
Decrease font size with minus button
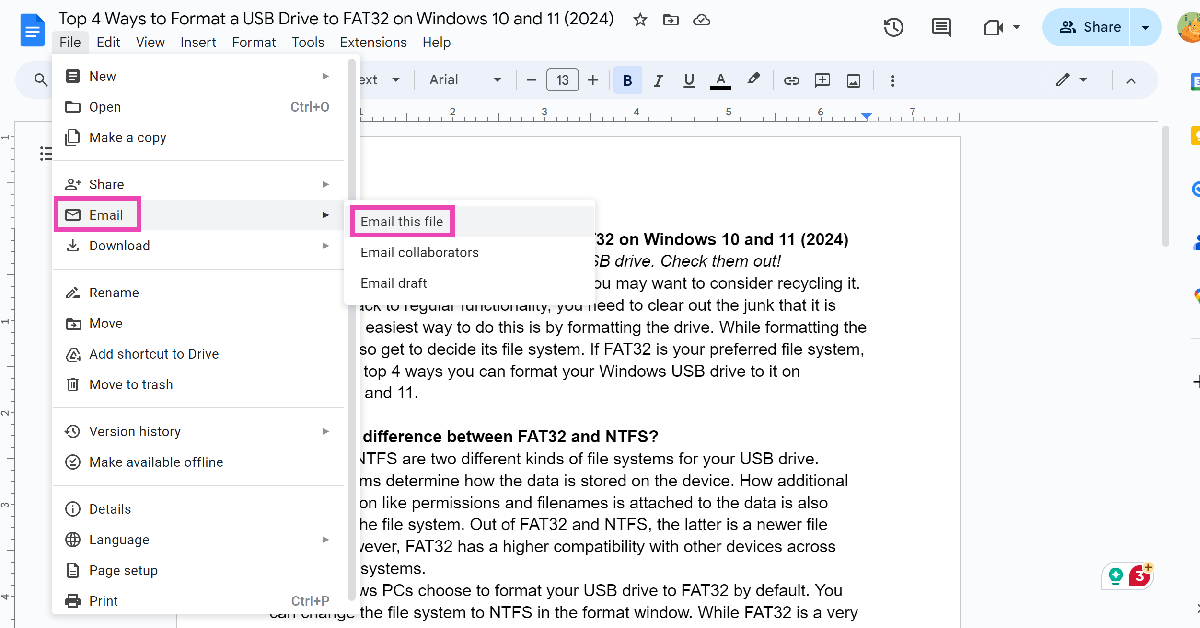(531, 80)
